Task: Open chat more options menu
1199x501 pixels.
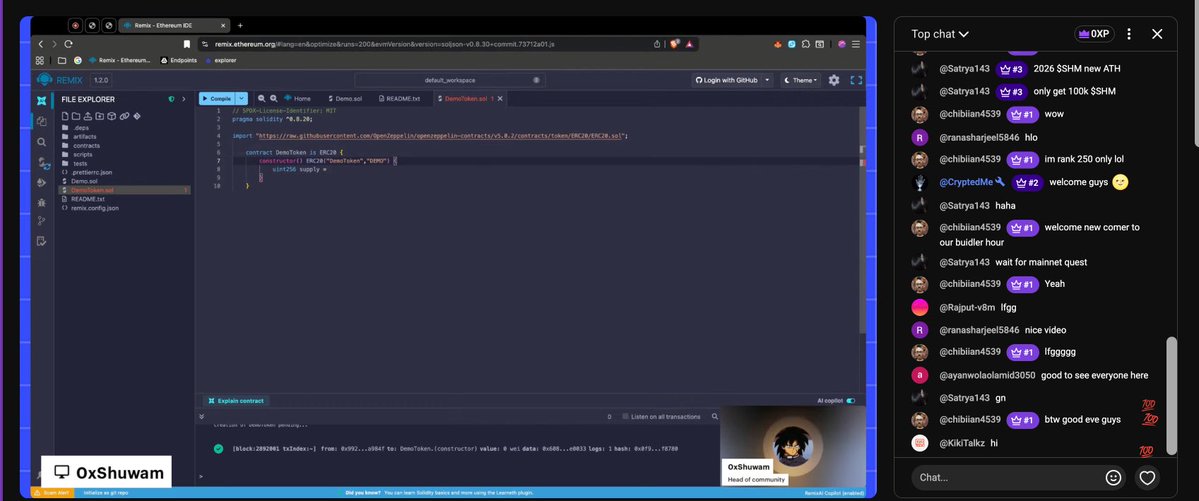Action: tap(1129, 34)
